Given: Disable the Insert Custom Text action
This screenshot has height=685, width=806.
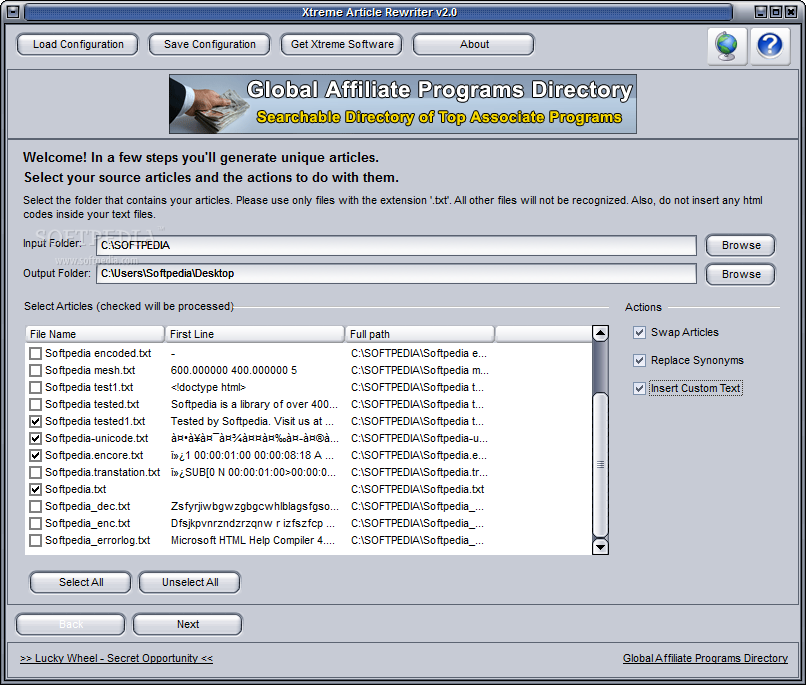Looking at the screenshot, I should [639, 388].
